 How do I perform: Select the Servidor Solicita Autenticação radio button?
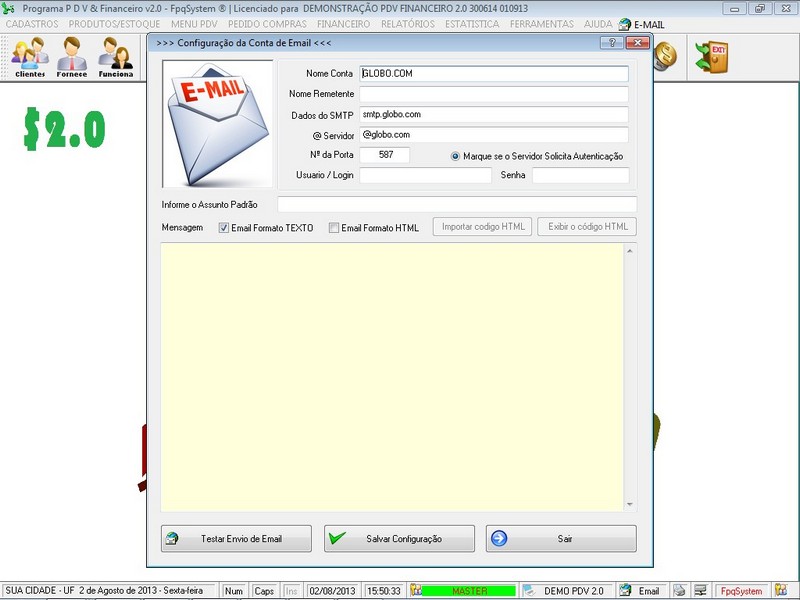pyautogui.click(x=455, y=156)
